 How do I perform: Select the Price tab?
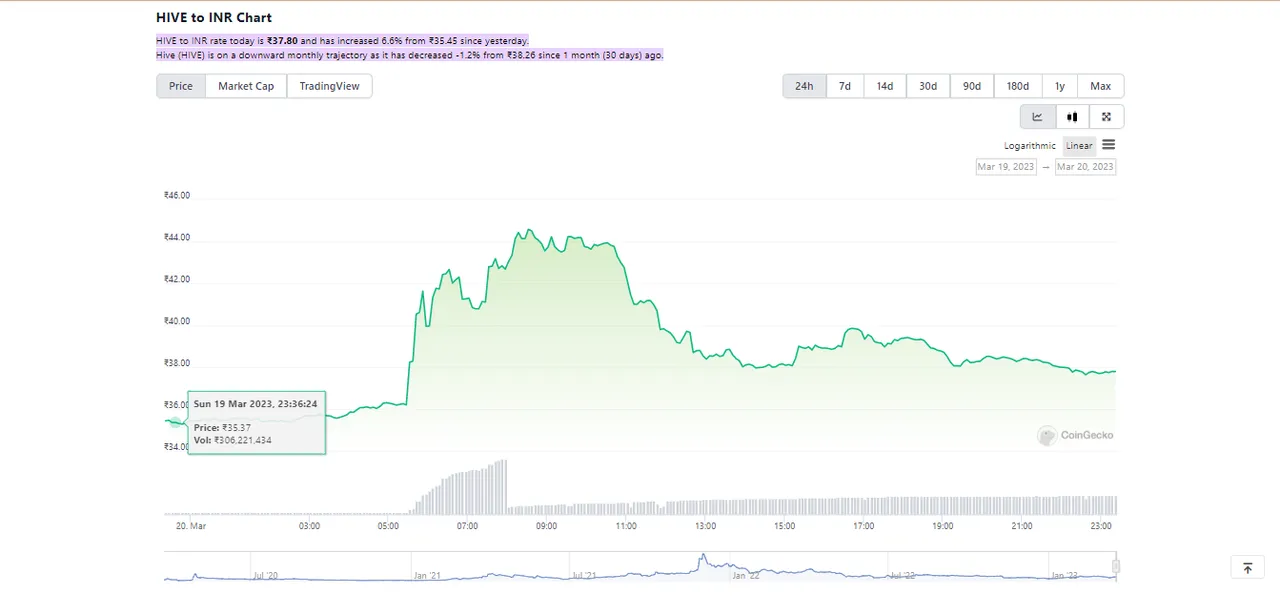pos(181,86)
